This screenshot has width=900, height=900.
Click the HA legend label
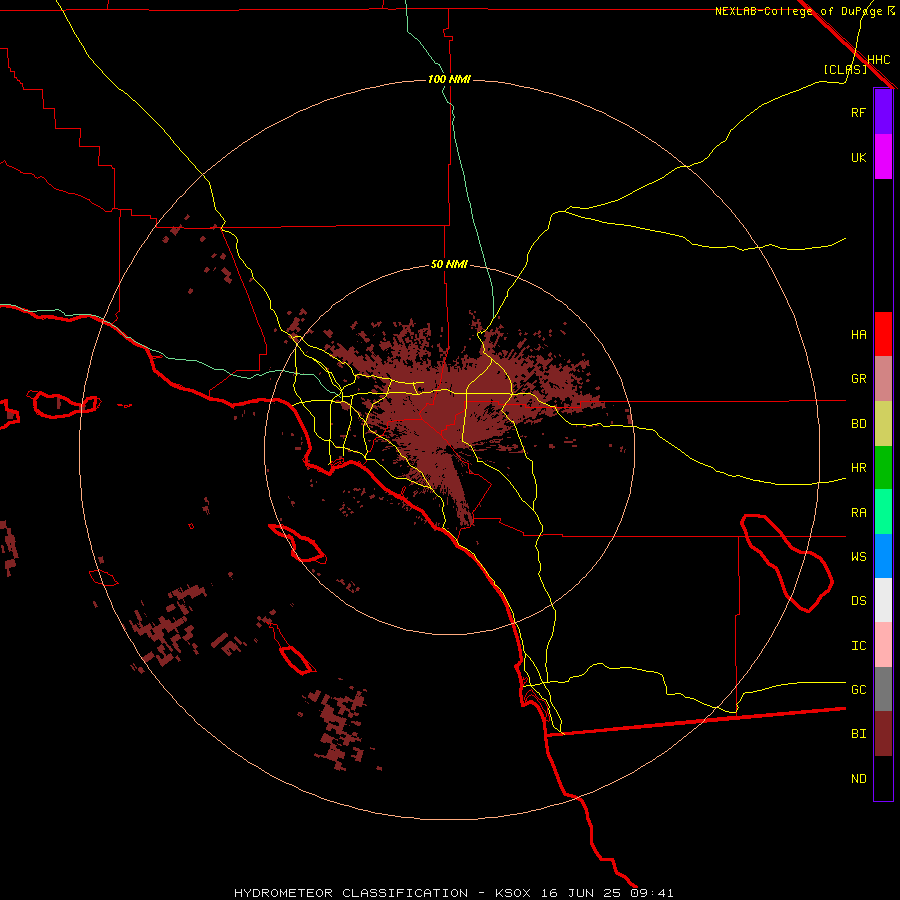(x=858, y=335)
